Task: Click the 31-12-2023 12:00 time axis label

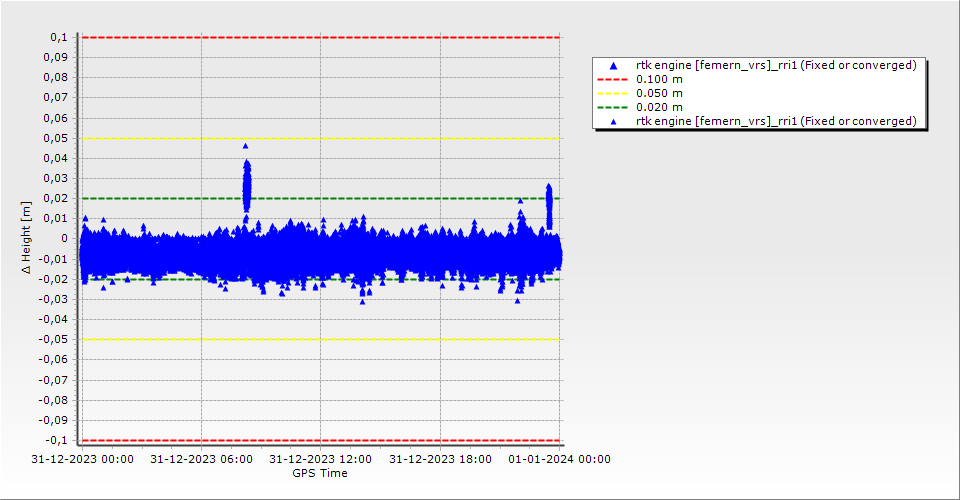Action: tap(321, 459)
